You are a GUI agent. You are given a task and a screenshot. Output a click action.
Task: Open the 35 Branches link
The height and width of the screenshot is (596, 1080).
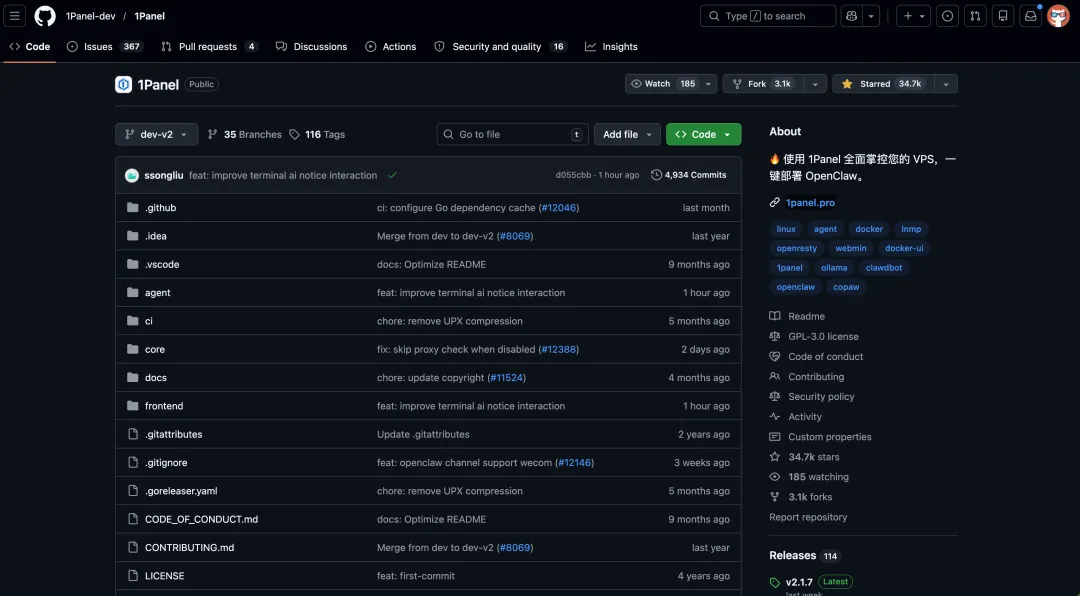(x=245, y=134)
